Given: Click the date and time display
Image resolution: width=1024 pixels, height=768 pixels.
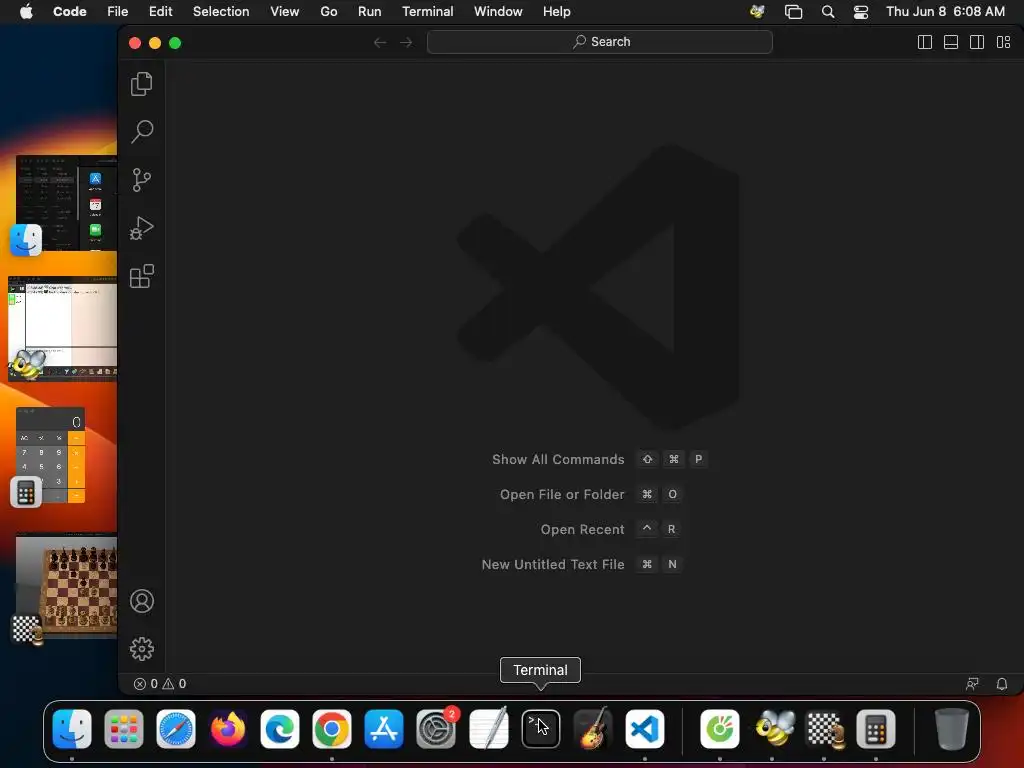Looking at the screenshot, I should (x=945, y=12).
